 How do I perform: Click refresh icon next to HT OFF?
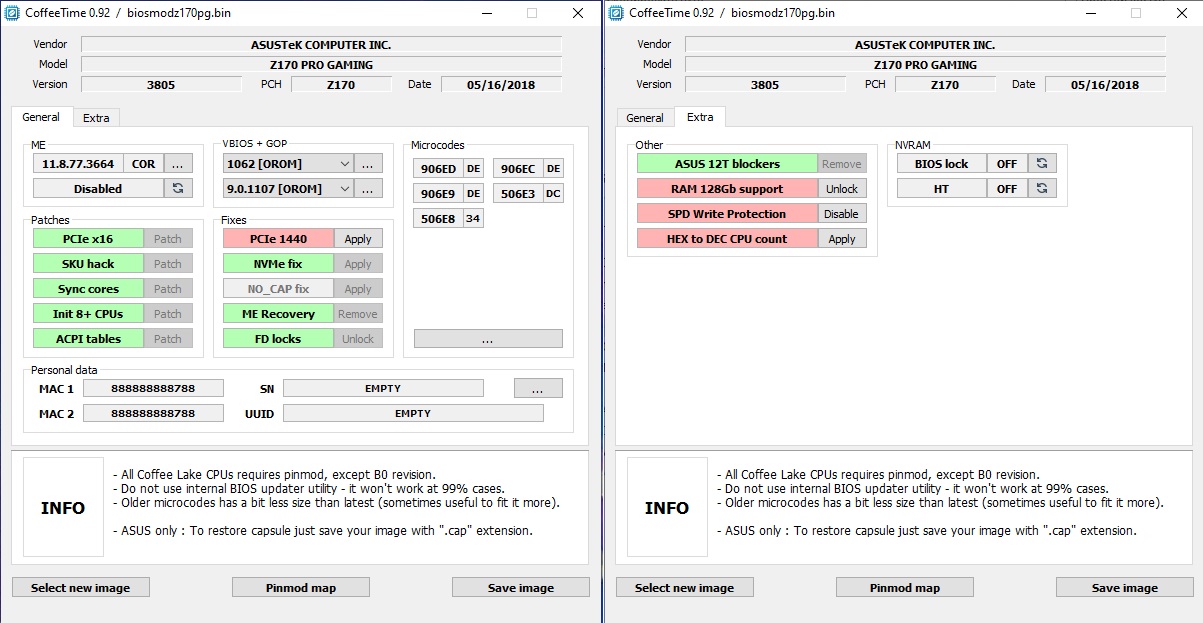coord(1041,188)
